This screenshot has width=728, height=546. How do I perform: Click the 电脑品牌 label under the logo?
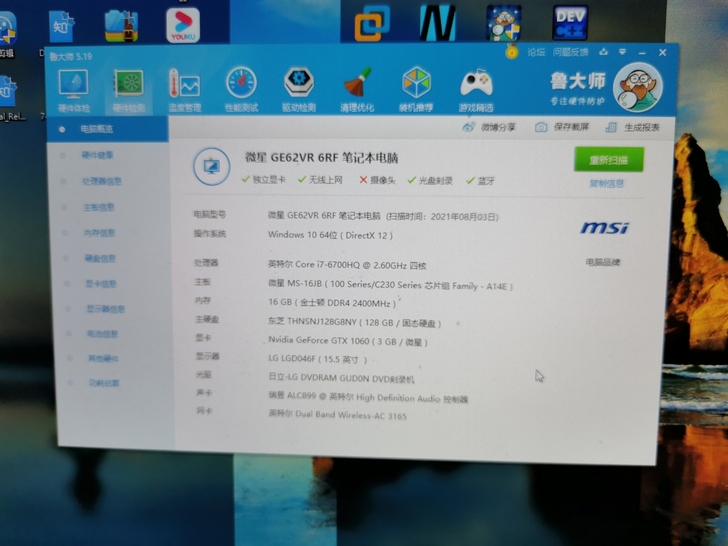pyautogui.click(x=603, y=262)
